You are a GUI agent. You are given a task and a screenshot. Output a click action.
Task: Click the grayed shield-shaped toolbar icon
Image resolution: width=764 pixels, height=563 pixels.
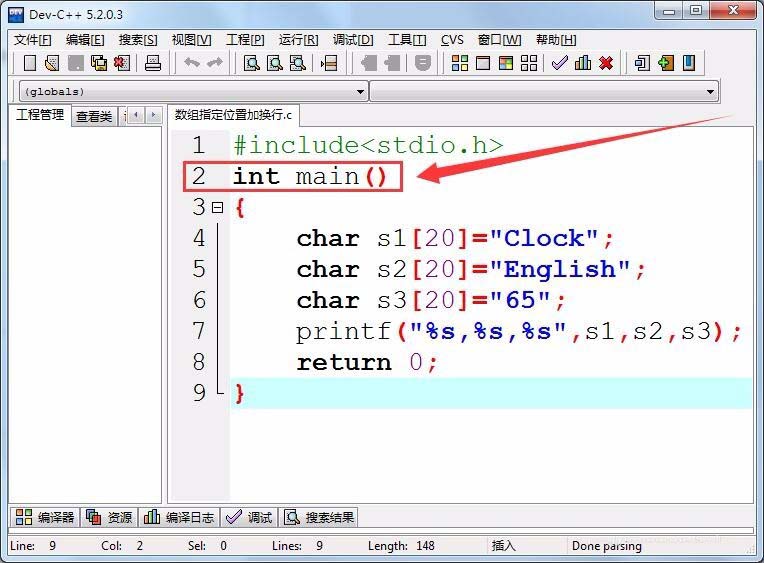[423, 63]
